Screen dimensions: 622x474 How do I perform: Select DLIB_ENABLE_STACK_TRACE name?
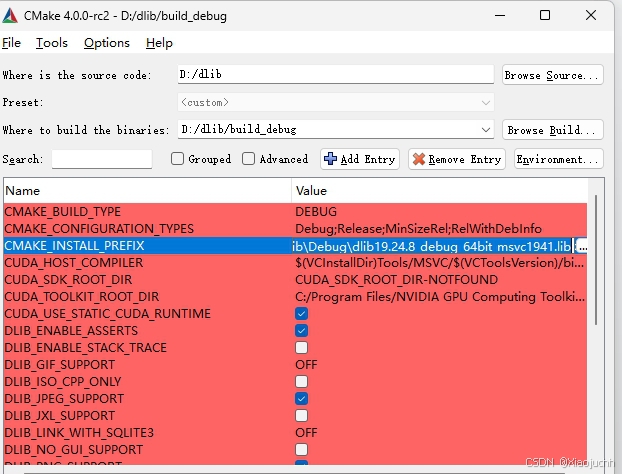pos(86,348)
